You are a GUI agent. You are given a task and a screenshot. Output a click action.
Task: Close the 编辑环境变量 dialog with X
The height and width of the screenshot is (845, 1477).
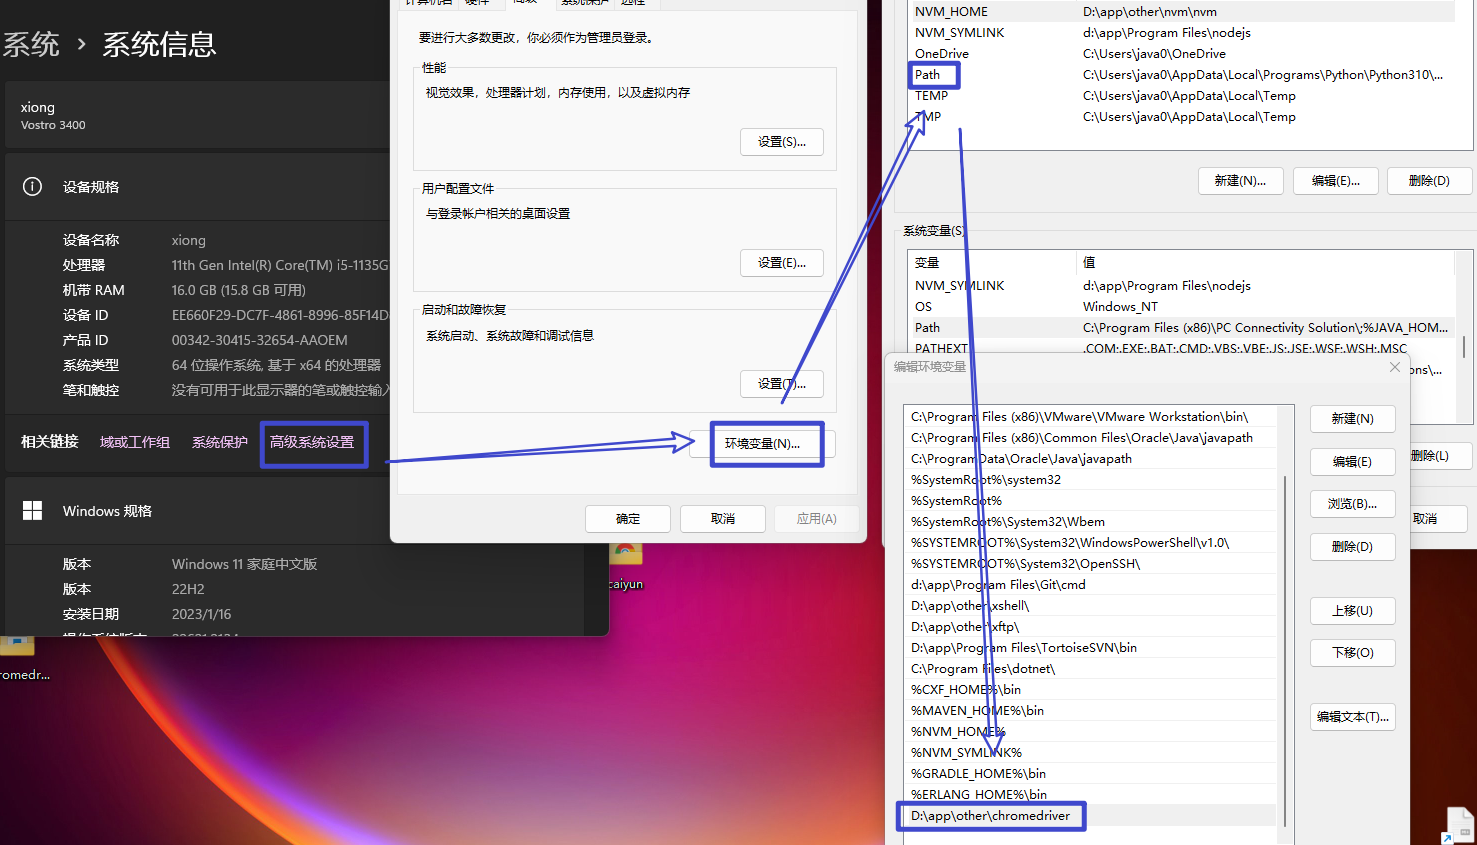pyautogui.click(x=1395, y=367)
